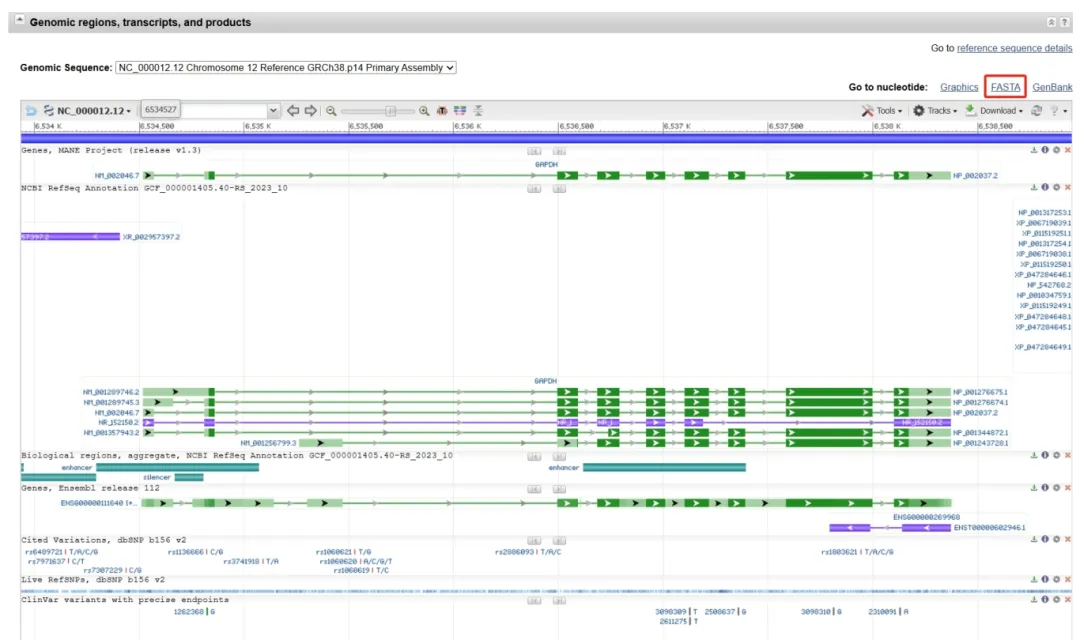Screen dimensions: 1080x640
Task: Expand the search field's dropdown arrow
Action: pos(273,110)
